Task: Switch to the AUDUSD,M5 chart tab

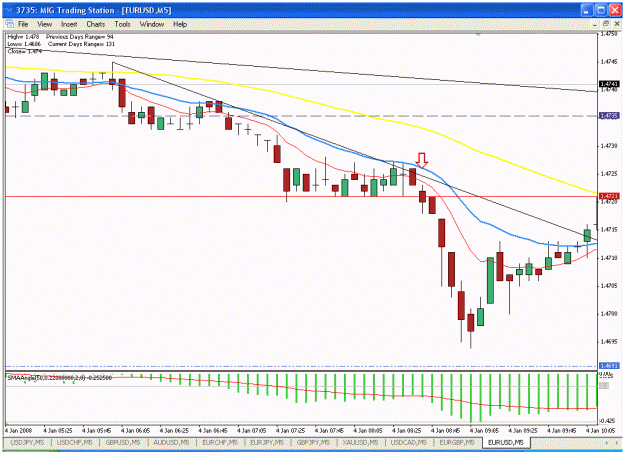Action: [171, 442]
